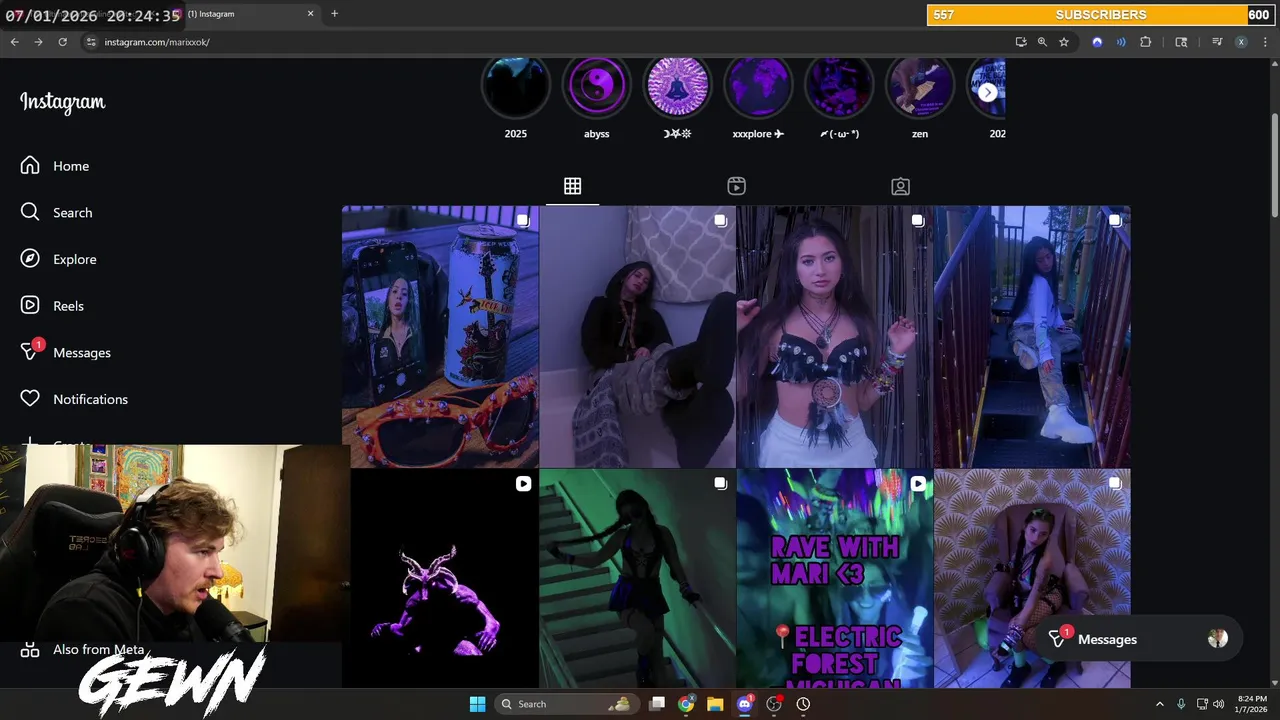Click the Windows taskbar Search box
Image resolution: width=1280 pixels, height=720 pixels.
(x=567, y=704)
